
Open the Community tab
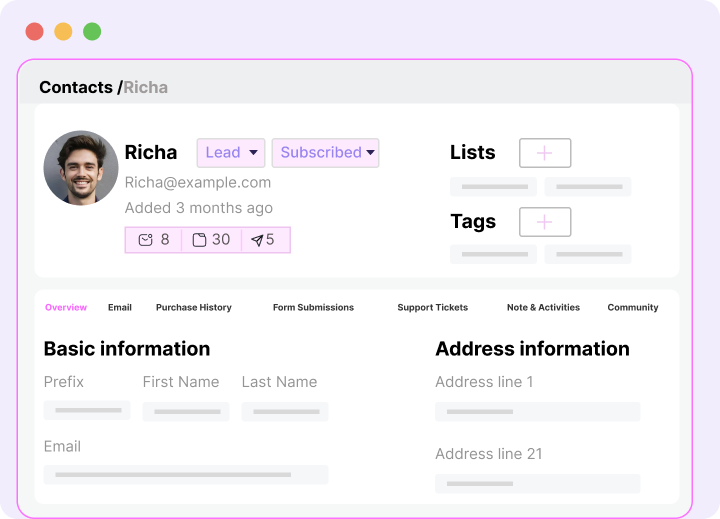[x=633, y=307]
